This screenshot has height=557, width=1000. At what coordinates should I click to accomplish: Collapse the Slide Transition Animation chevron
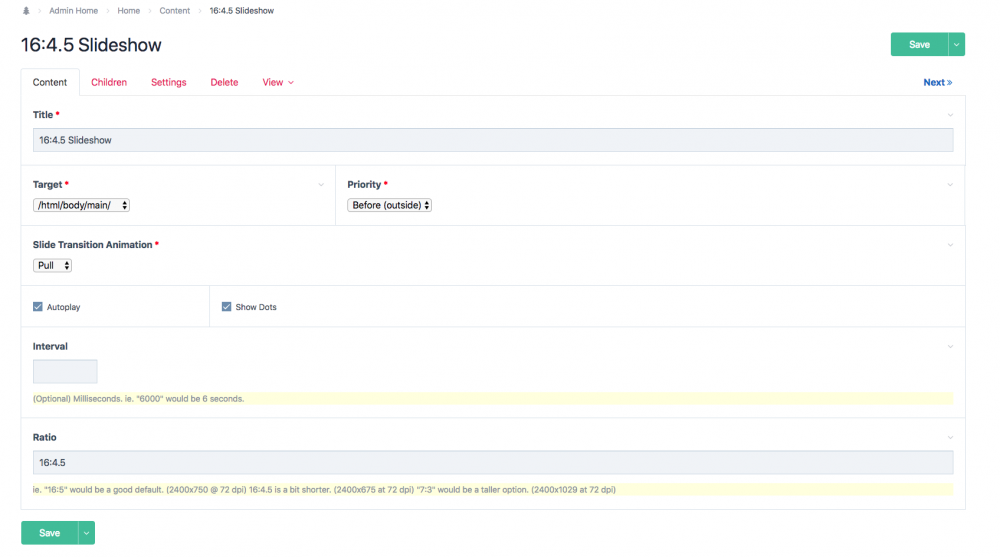point(950,245)
